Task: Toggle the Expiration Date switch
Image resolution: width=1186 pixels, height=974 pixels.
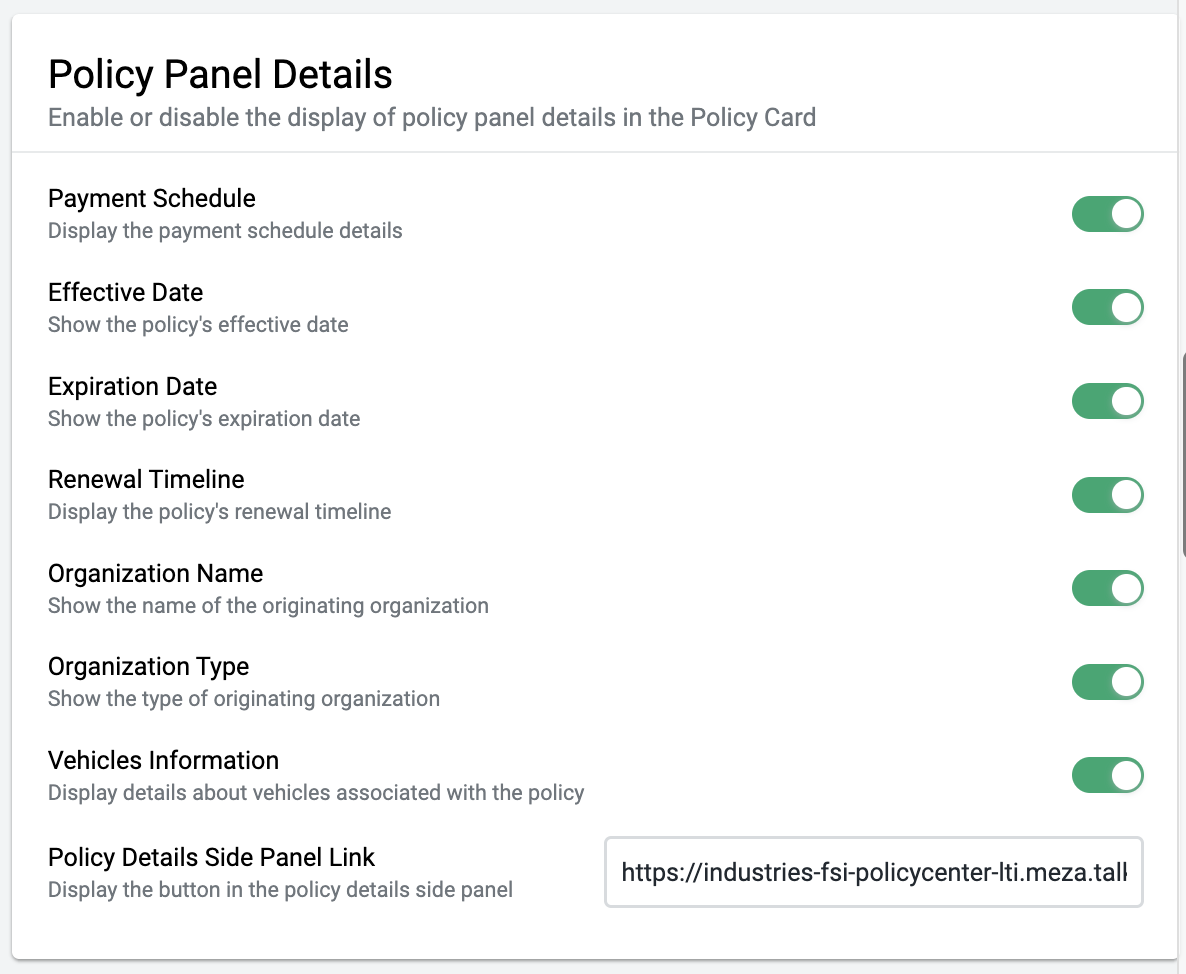Action: [1107, 401]
